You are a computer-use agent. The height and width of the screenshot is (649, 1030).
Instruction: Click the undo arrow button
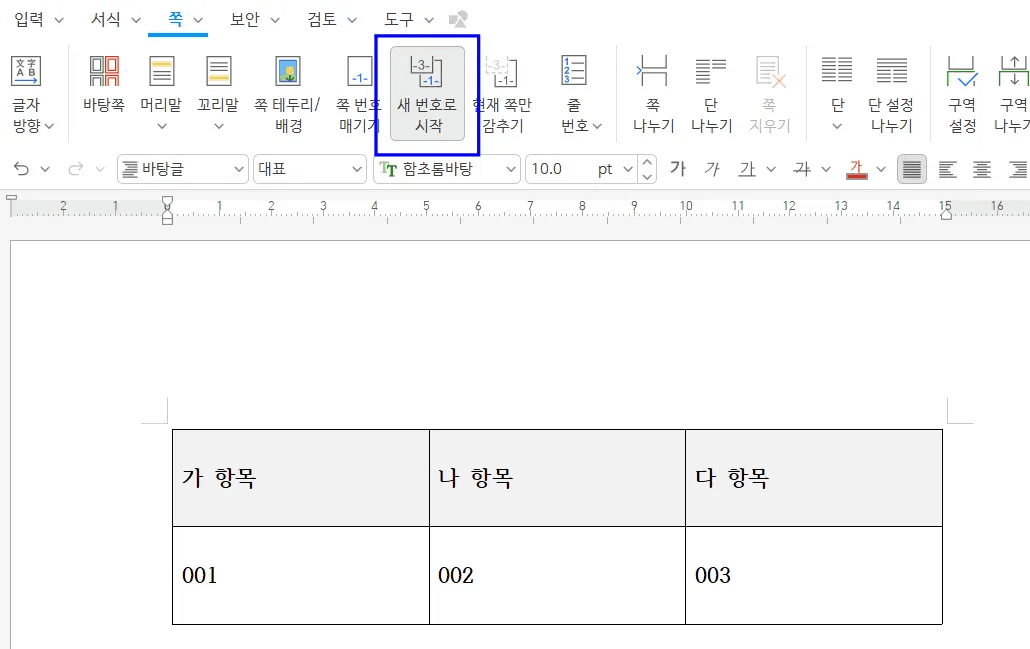(x=19, y=169)
